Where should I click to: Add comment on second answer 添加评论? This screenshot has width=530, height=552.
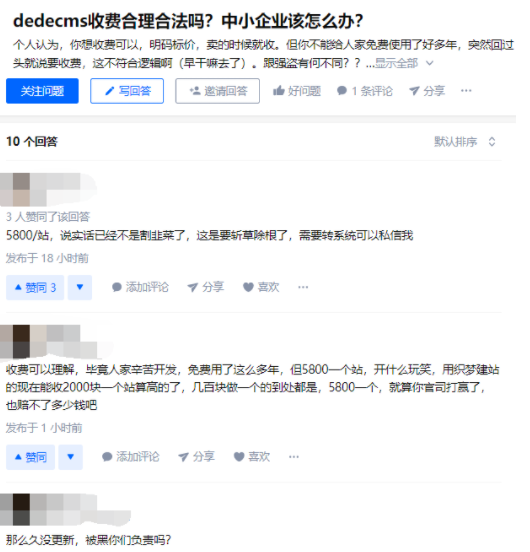tap(131, 457)
